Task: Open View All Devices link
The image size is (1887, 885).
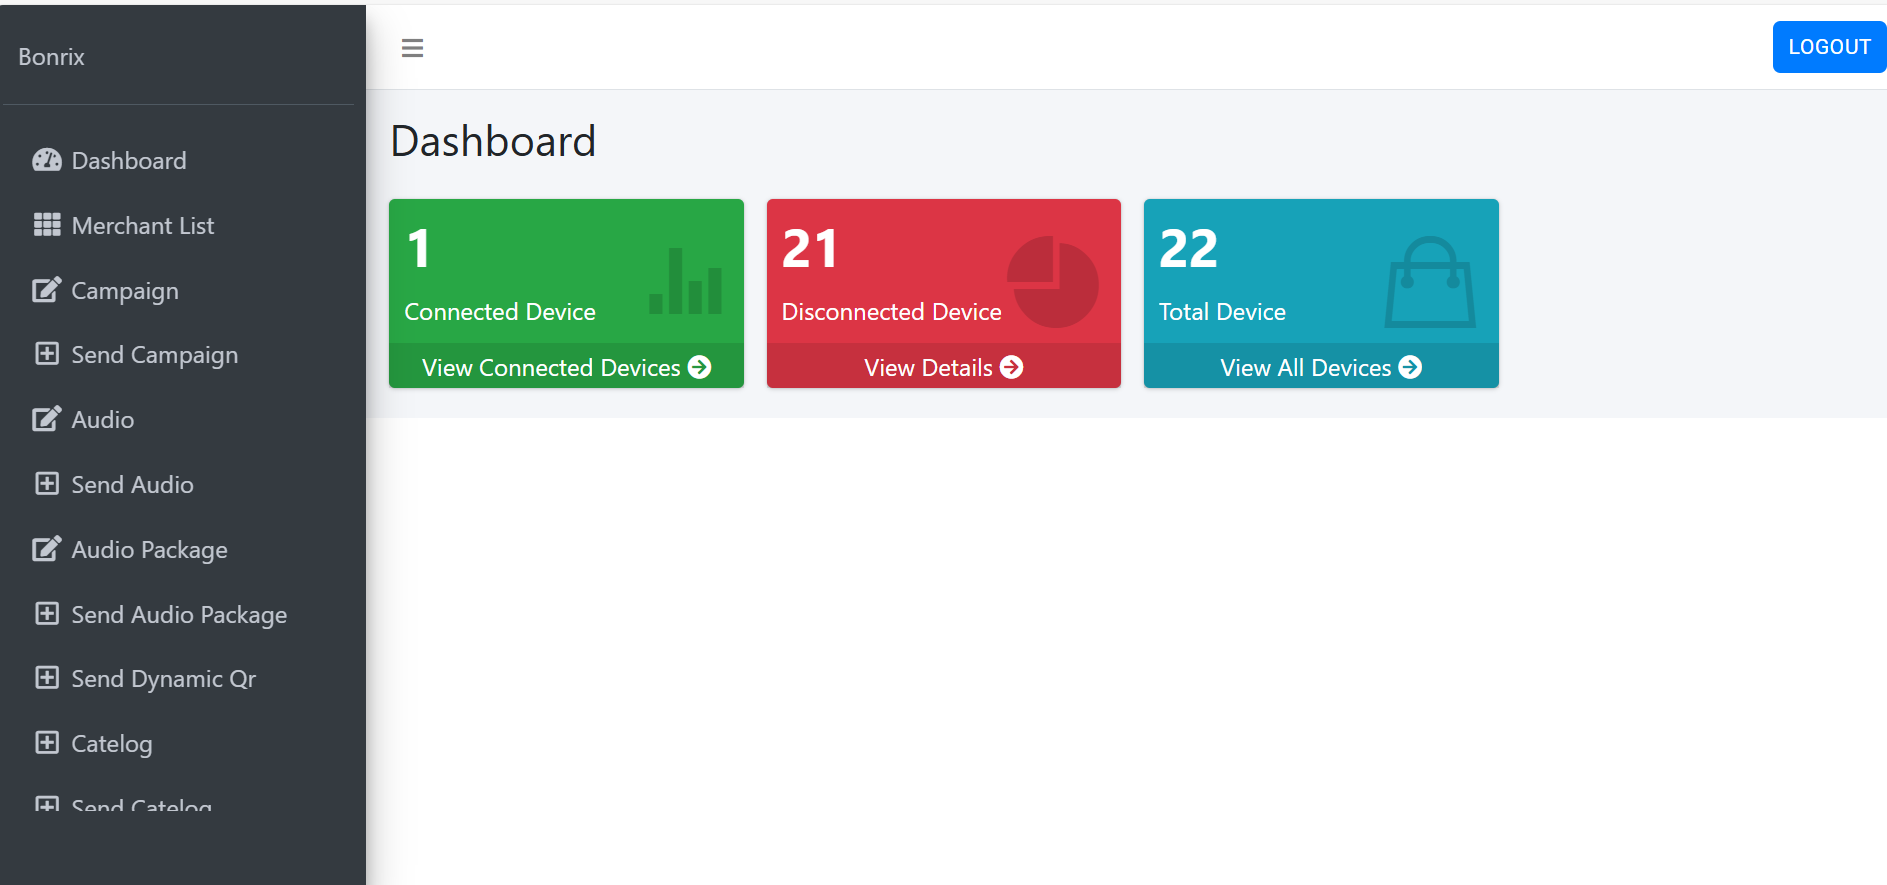Action: [1320, 368]
